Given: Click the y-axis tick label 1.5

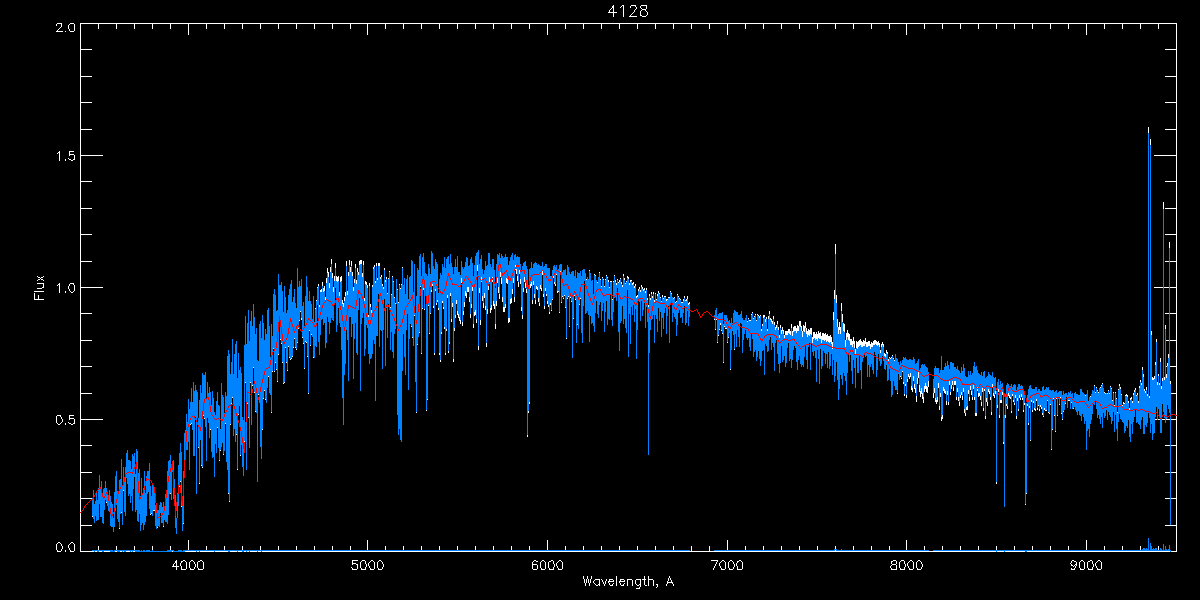Looking at the screenshot, I should (x=64, y=156).
